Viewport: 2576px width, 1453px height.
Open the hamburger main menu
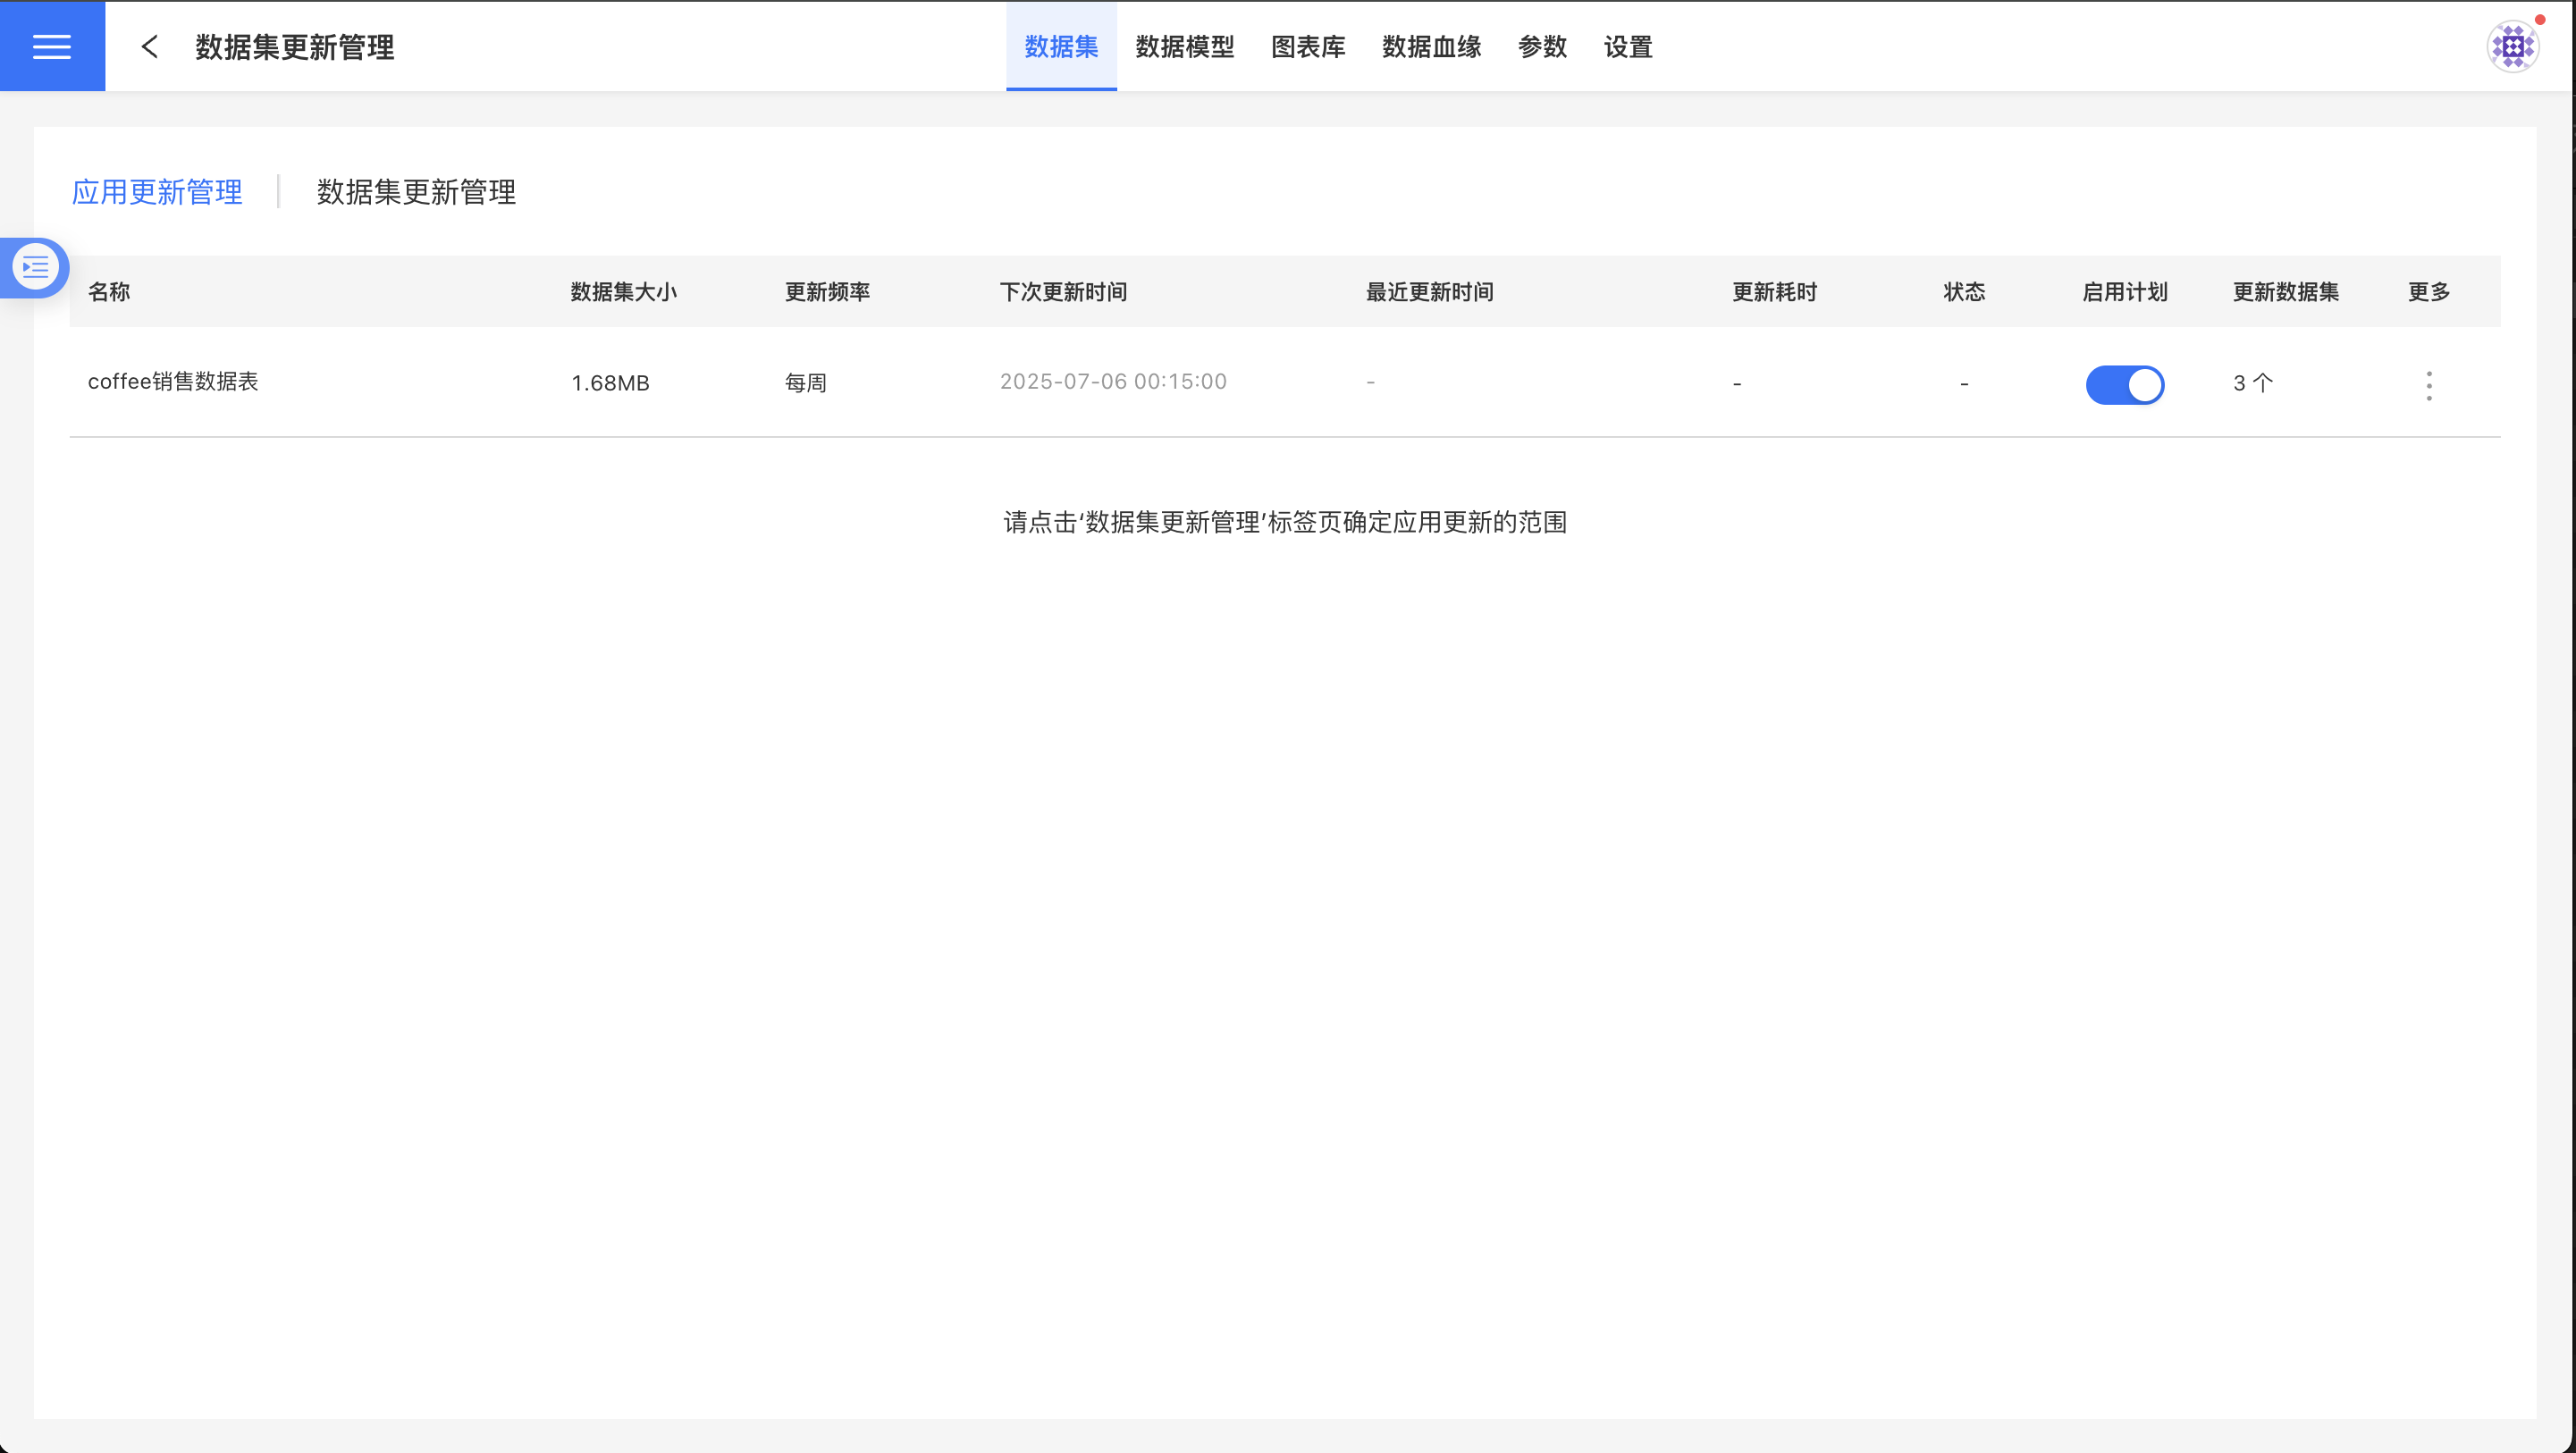point(52,46)
